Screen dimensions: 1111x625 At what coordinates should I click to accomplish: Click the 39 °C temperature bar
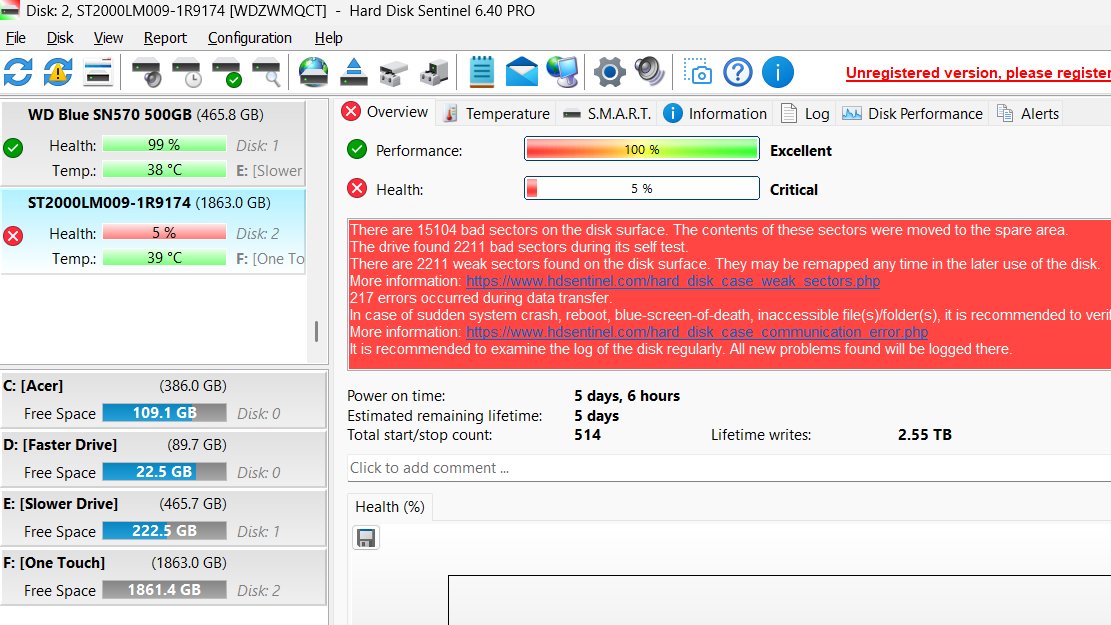(x=164, y=258)
